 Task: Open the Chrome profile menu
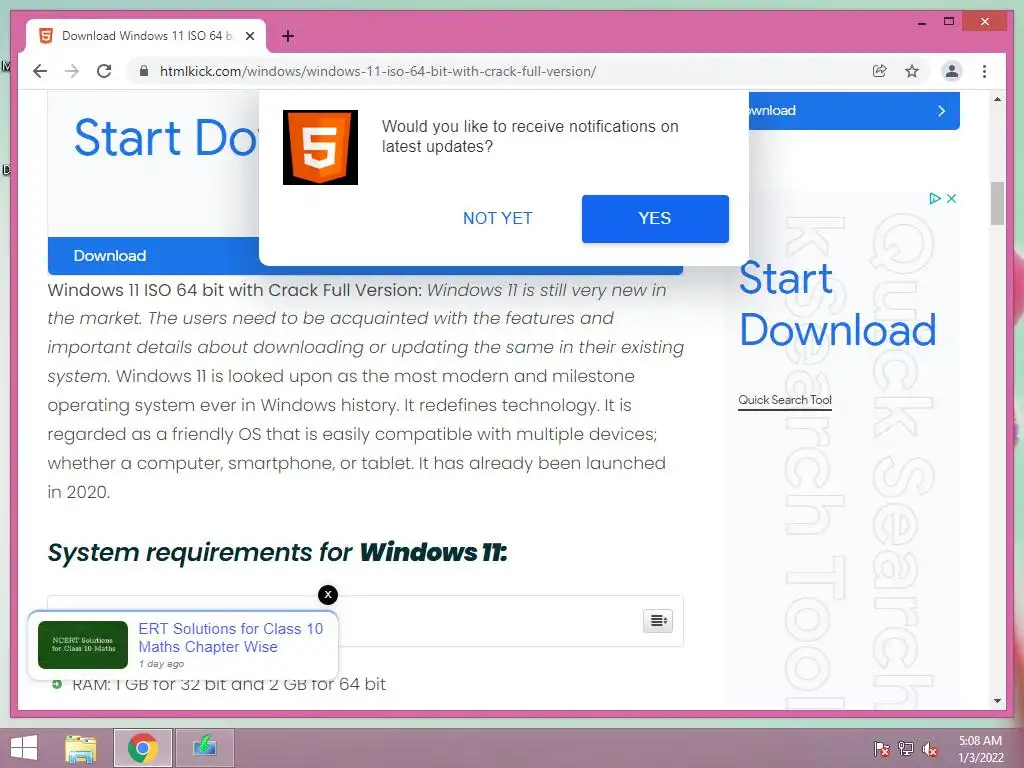click(952, 71)
